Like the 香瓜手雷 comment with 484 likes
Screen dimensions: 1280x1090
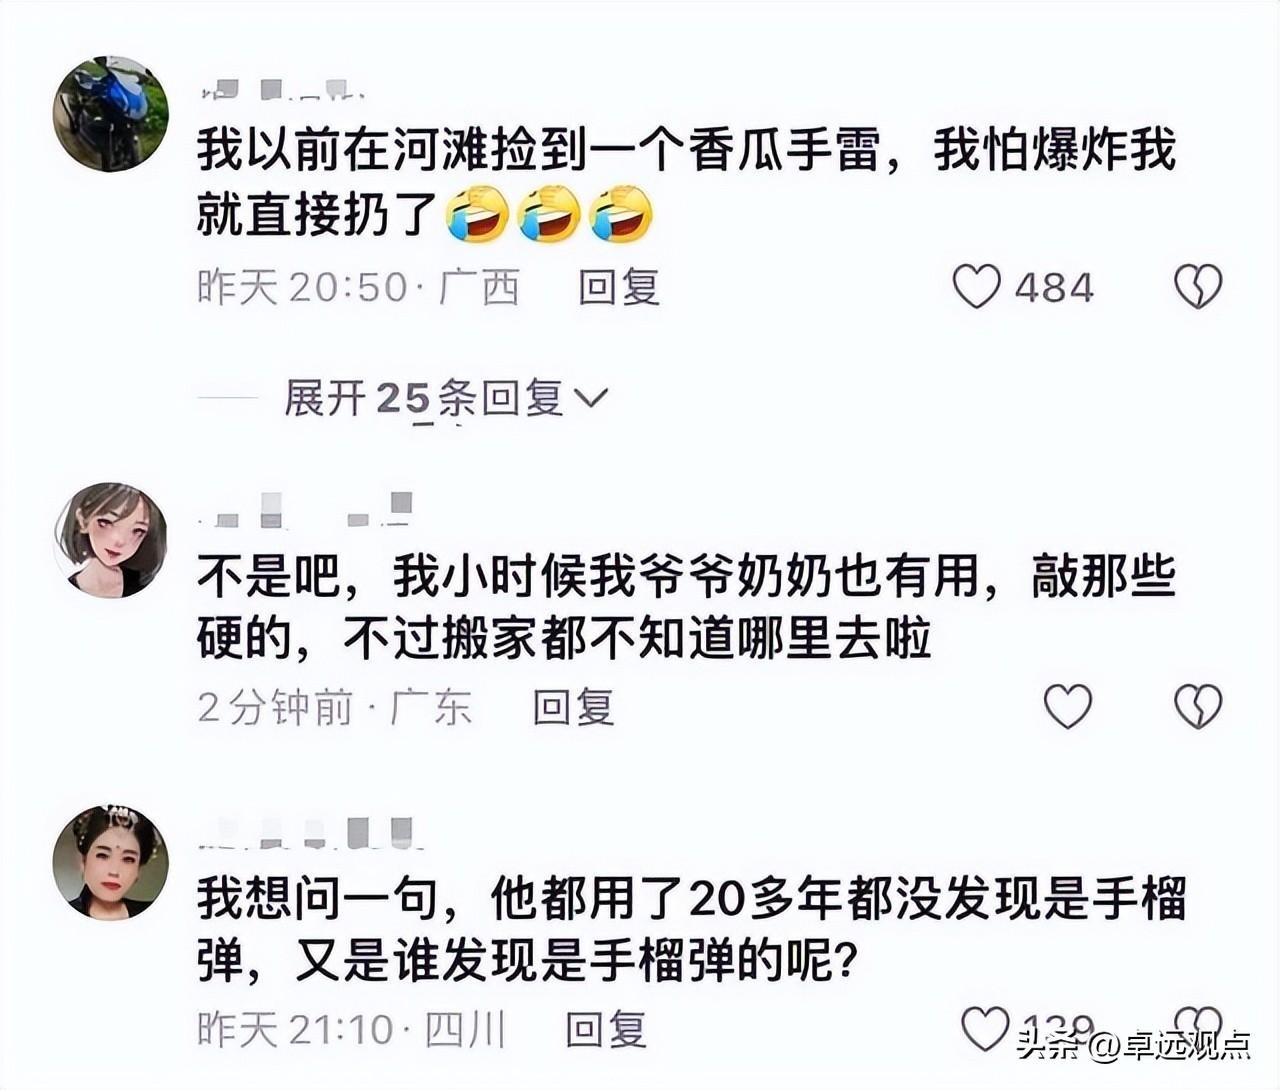point(976,286)
